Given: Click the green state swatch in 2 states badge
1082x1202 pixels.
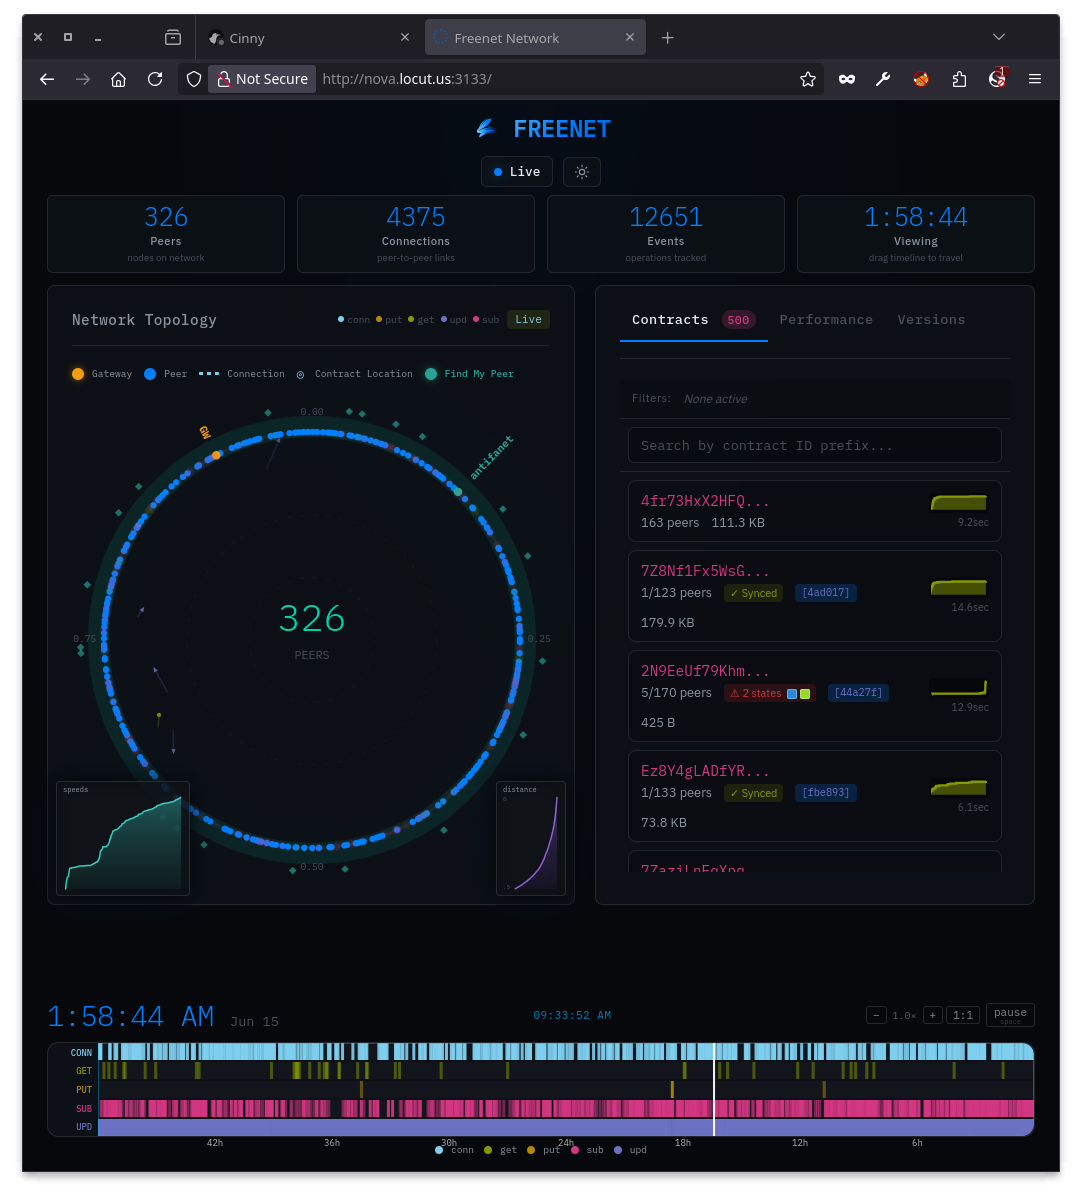Looking at the screenshot, I should point(805,694).
